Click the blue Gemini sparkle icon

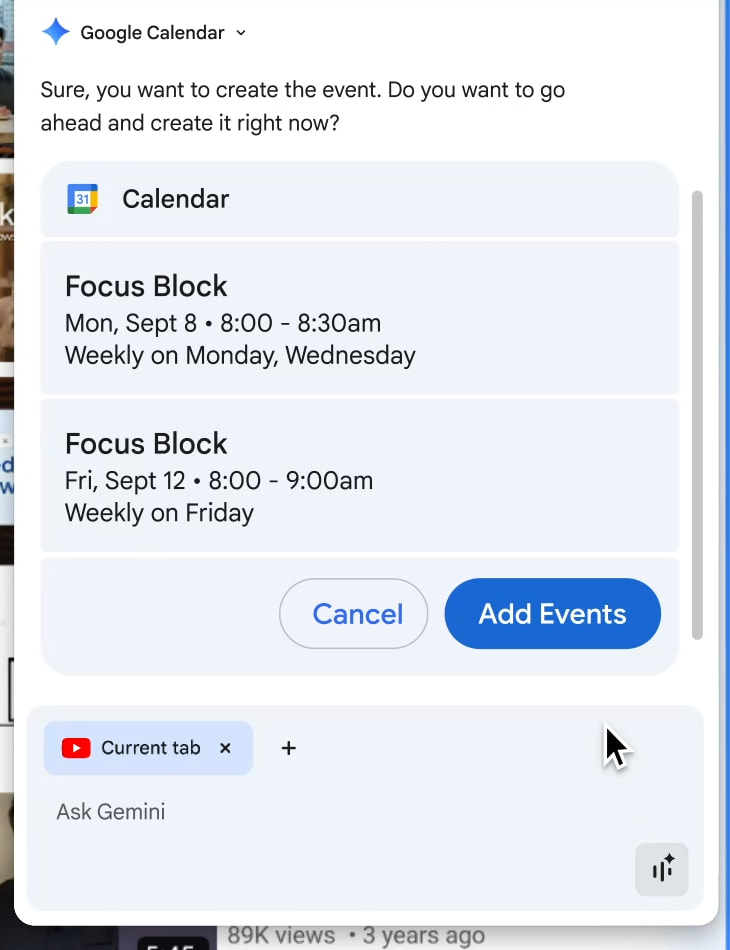[x=56, y=32]
